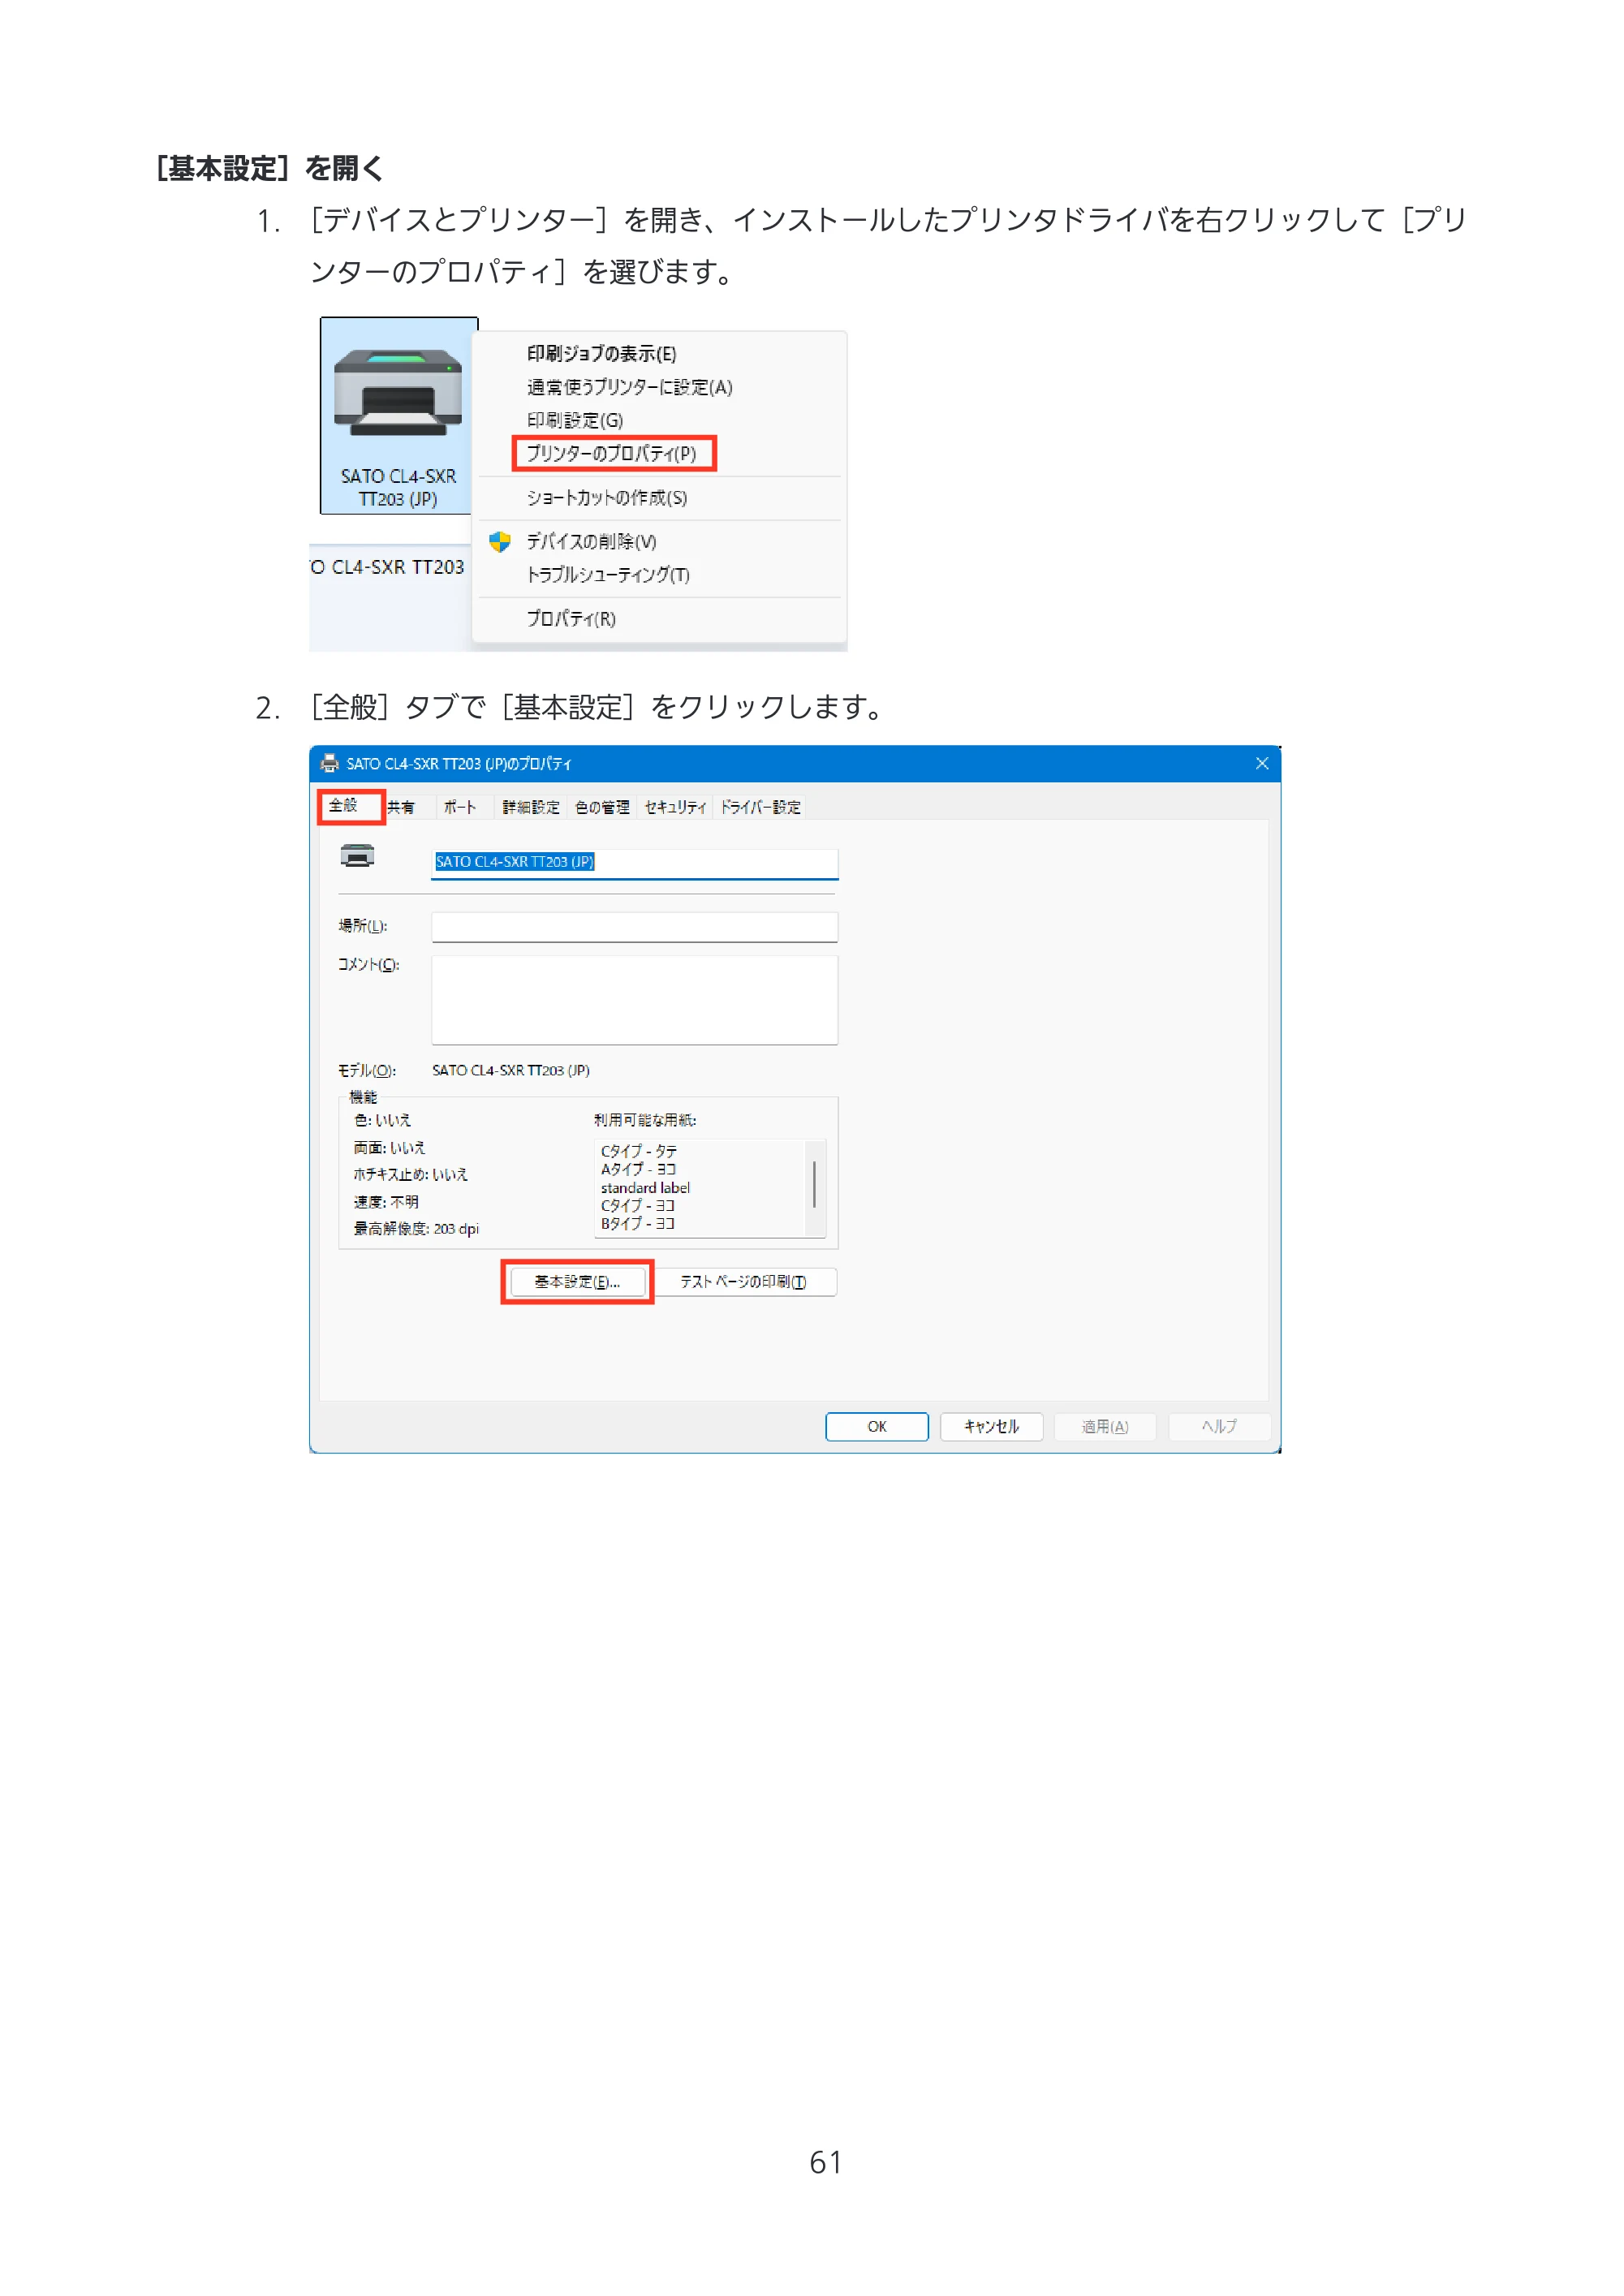Viewport: 1624px width, 2296px height.
Task: Click the ヘルプ button
Action: click(x=1219, y=1427)
